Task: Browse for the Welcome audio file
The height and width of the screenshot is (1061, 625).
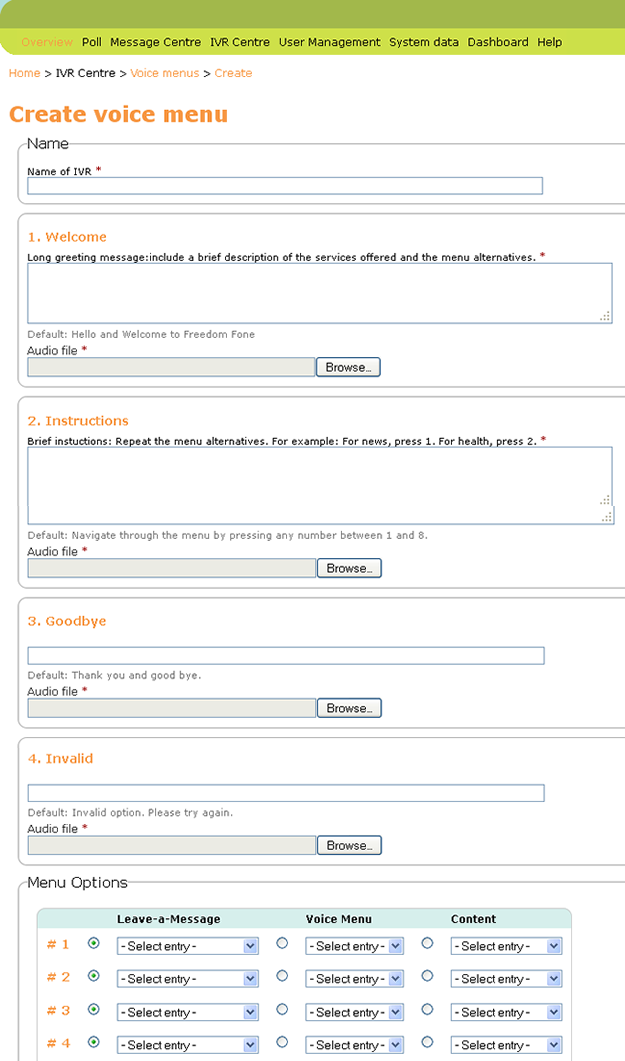Action: (x=348, y=367)
